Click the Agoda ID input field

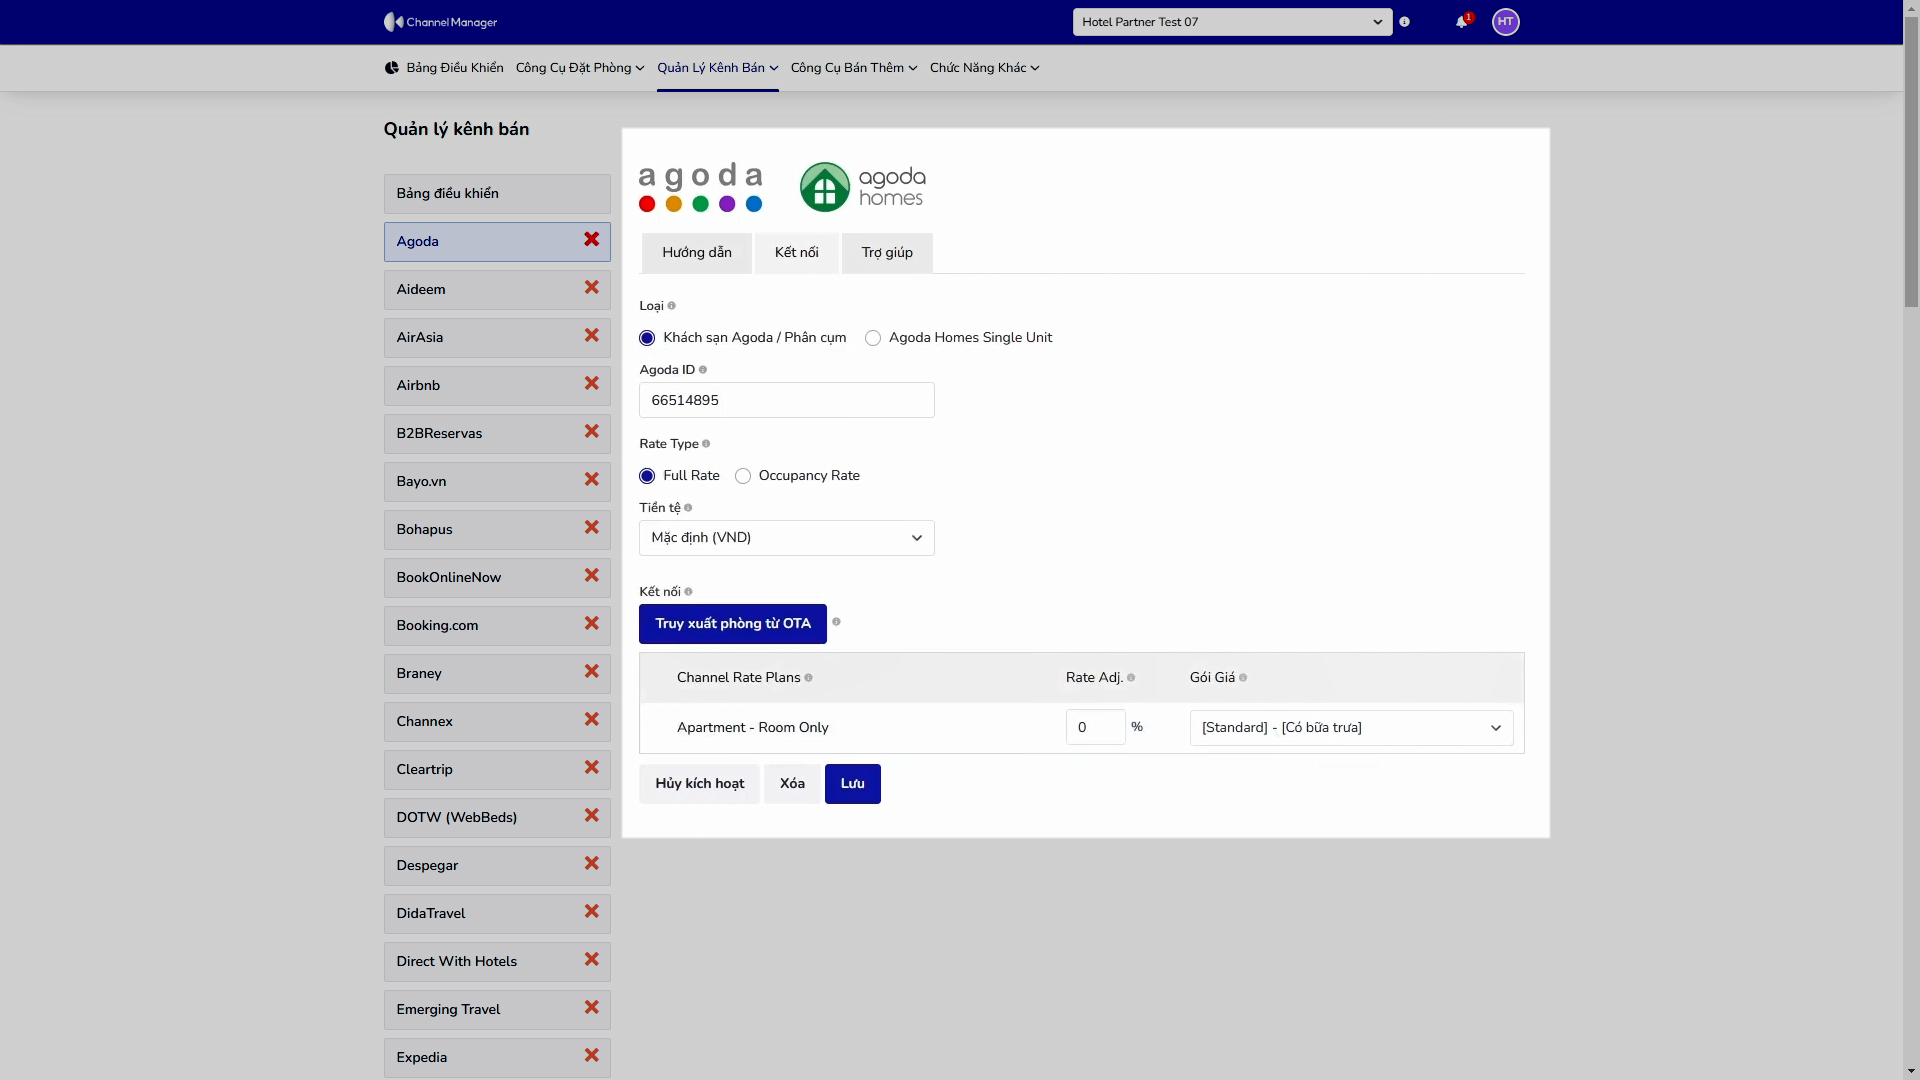pos(787,400)
